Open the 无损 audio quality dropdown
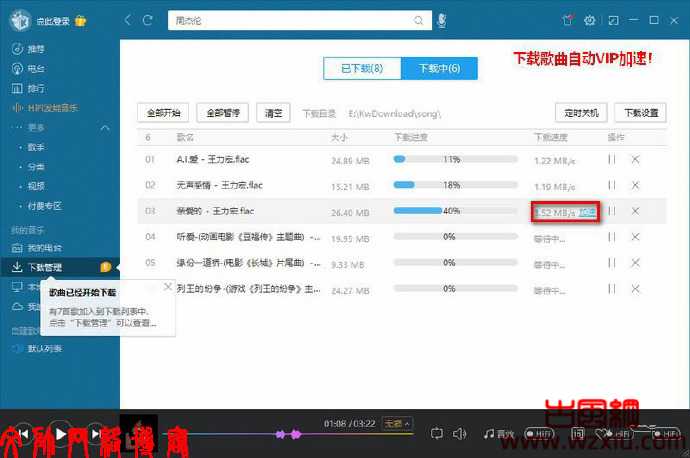This screenshot has width=690, height=458. point(397,423)
